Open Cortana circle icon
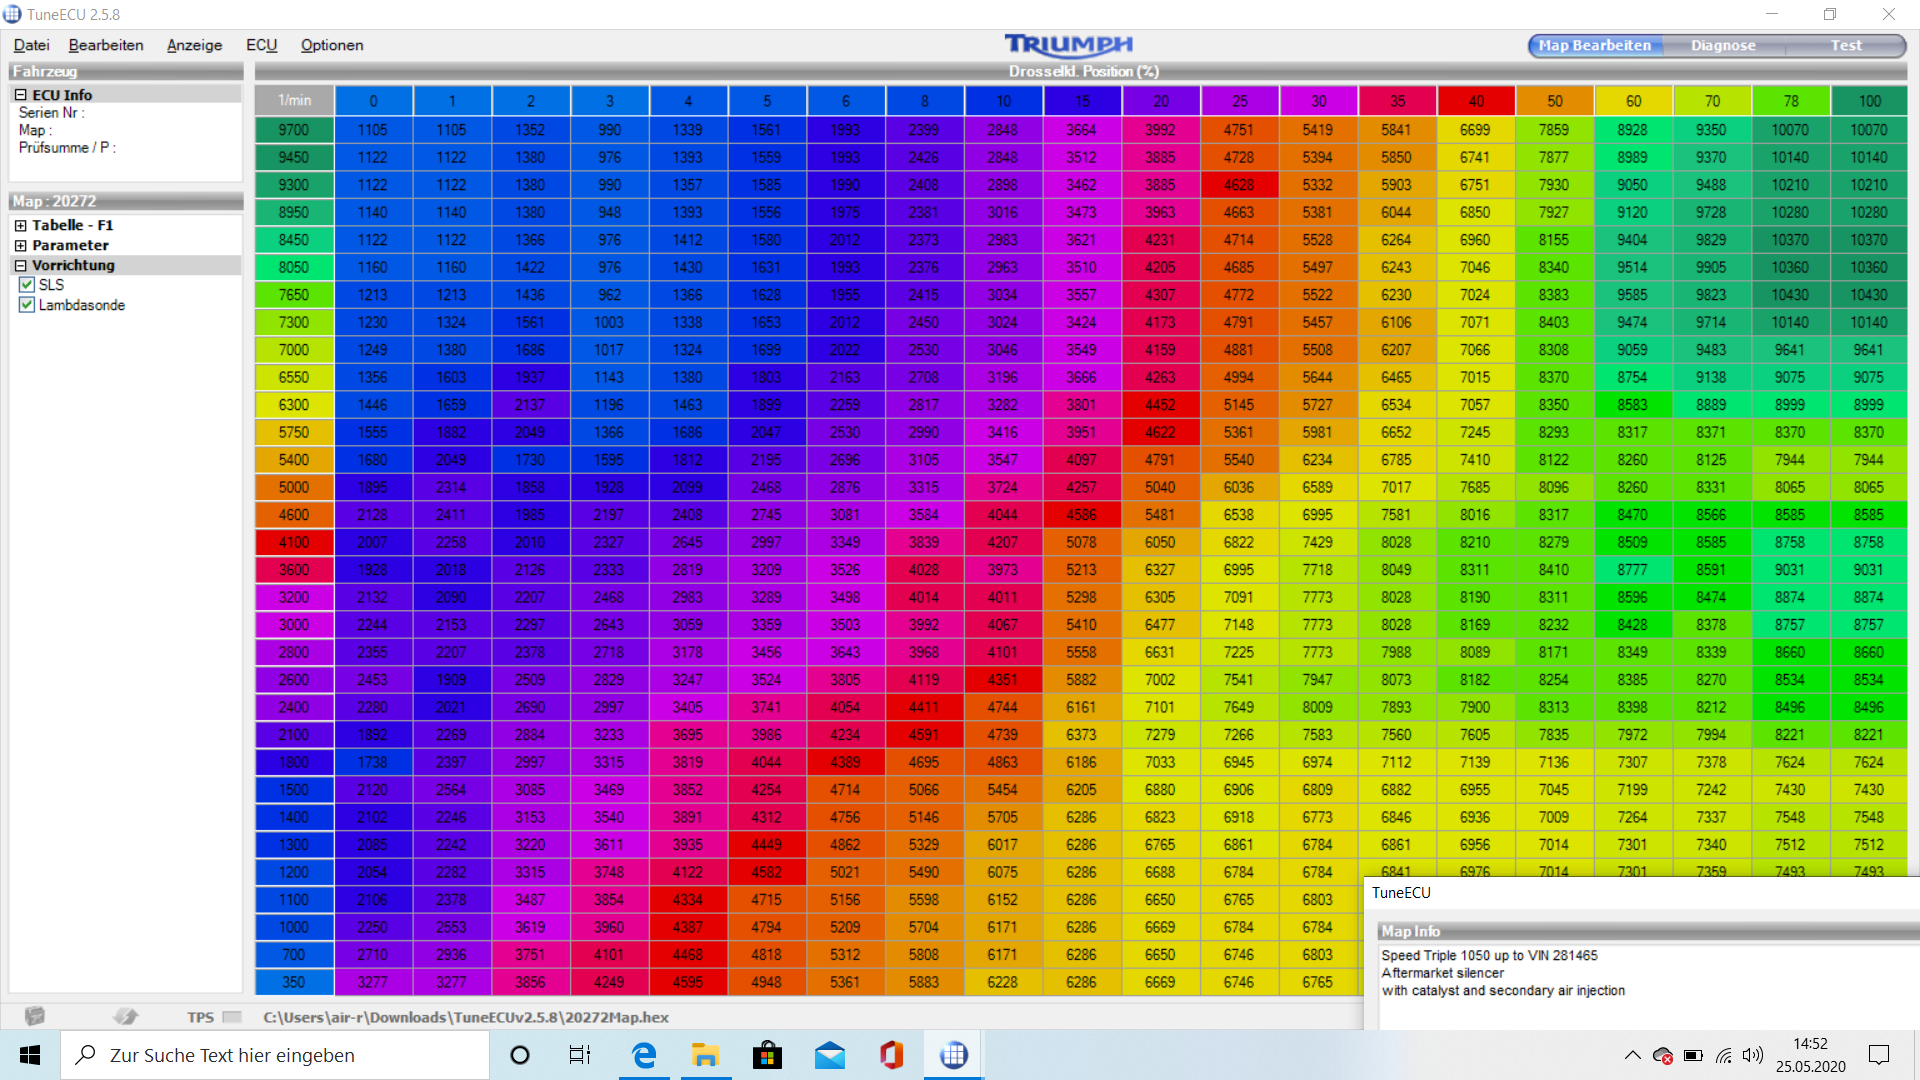Screen dimensions: 1920x1080 point(520,1055)
